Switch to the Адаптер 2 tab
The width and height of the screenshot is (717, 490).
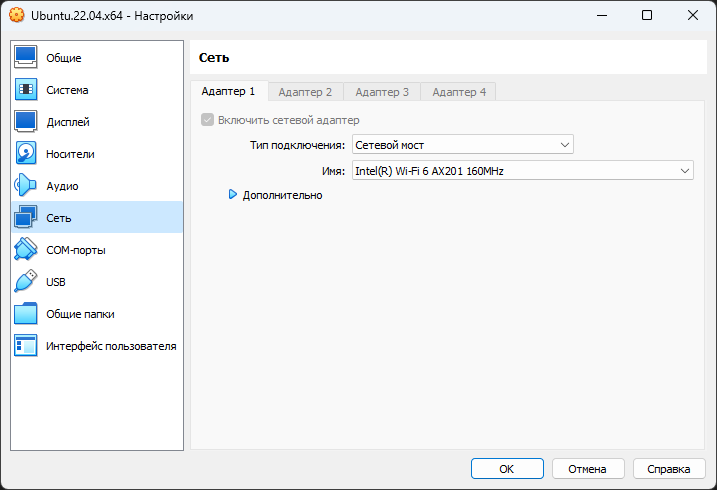(x=305, y=92)
